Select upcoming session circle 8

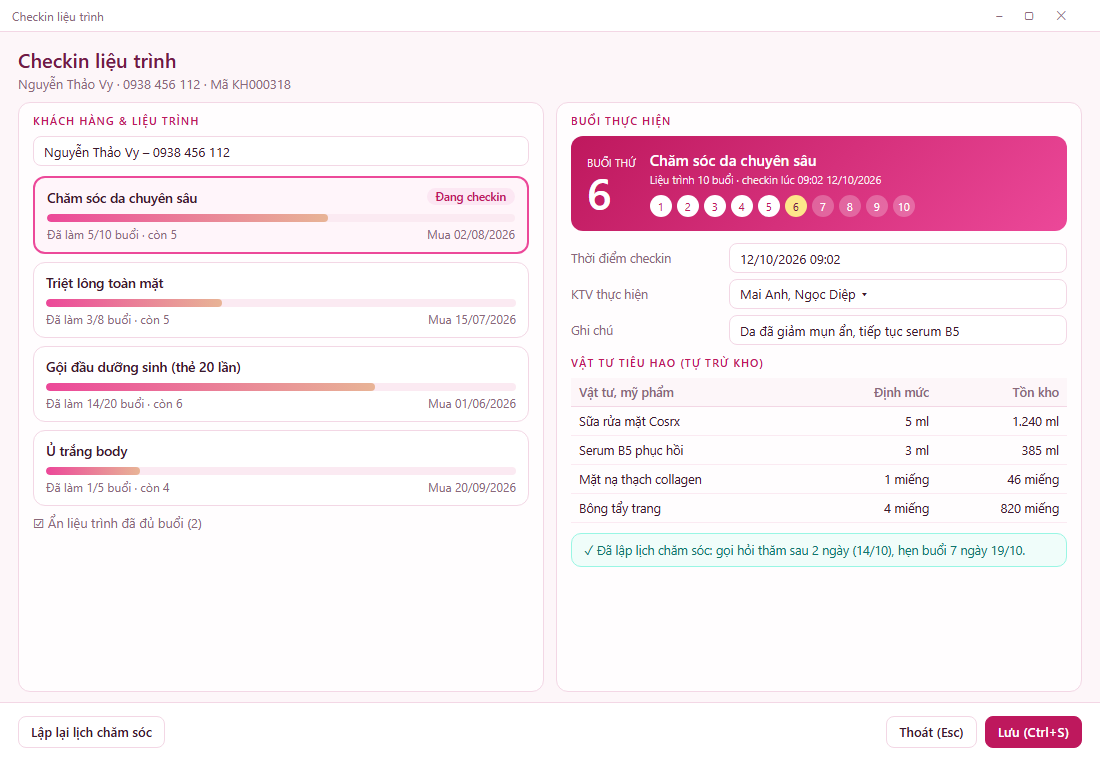[850, 206]
